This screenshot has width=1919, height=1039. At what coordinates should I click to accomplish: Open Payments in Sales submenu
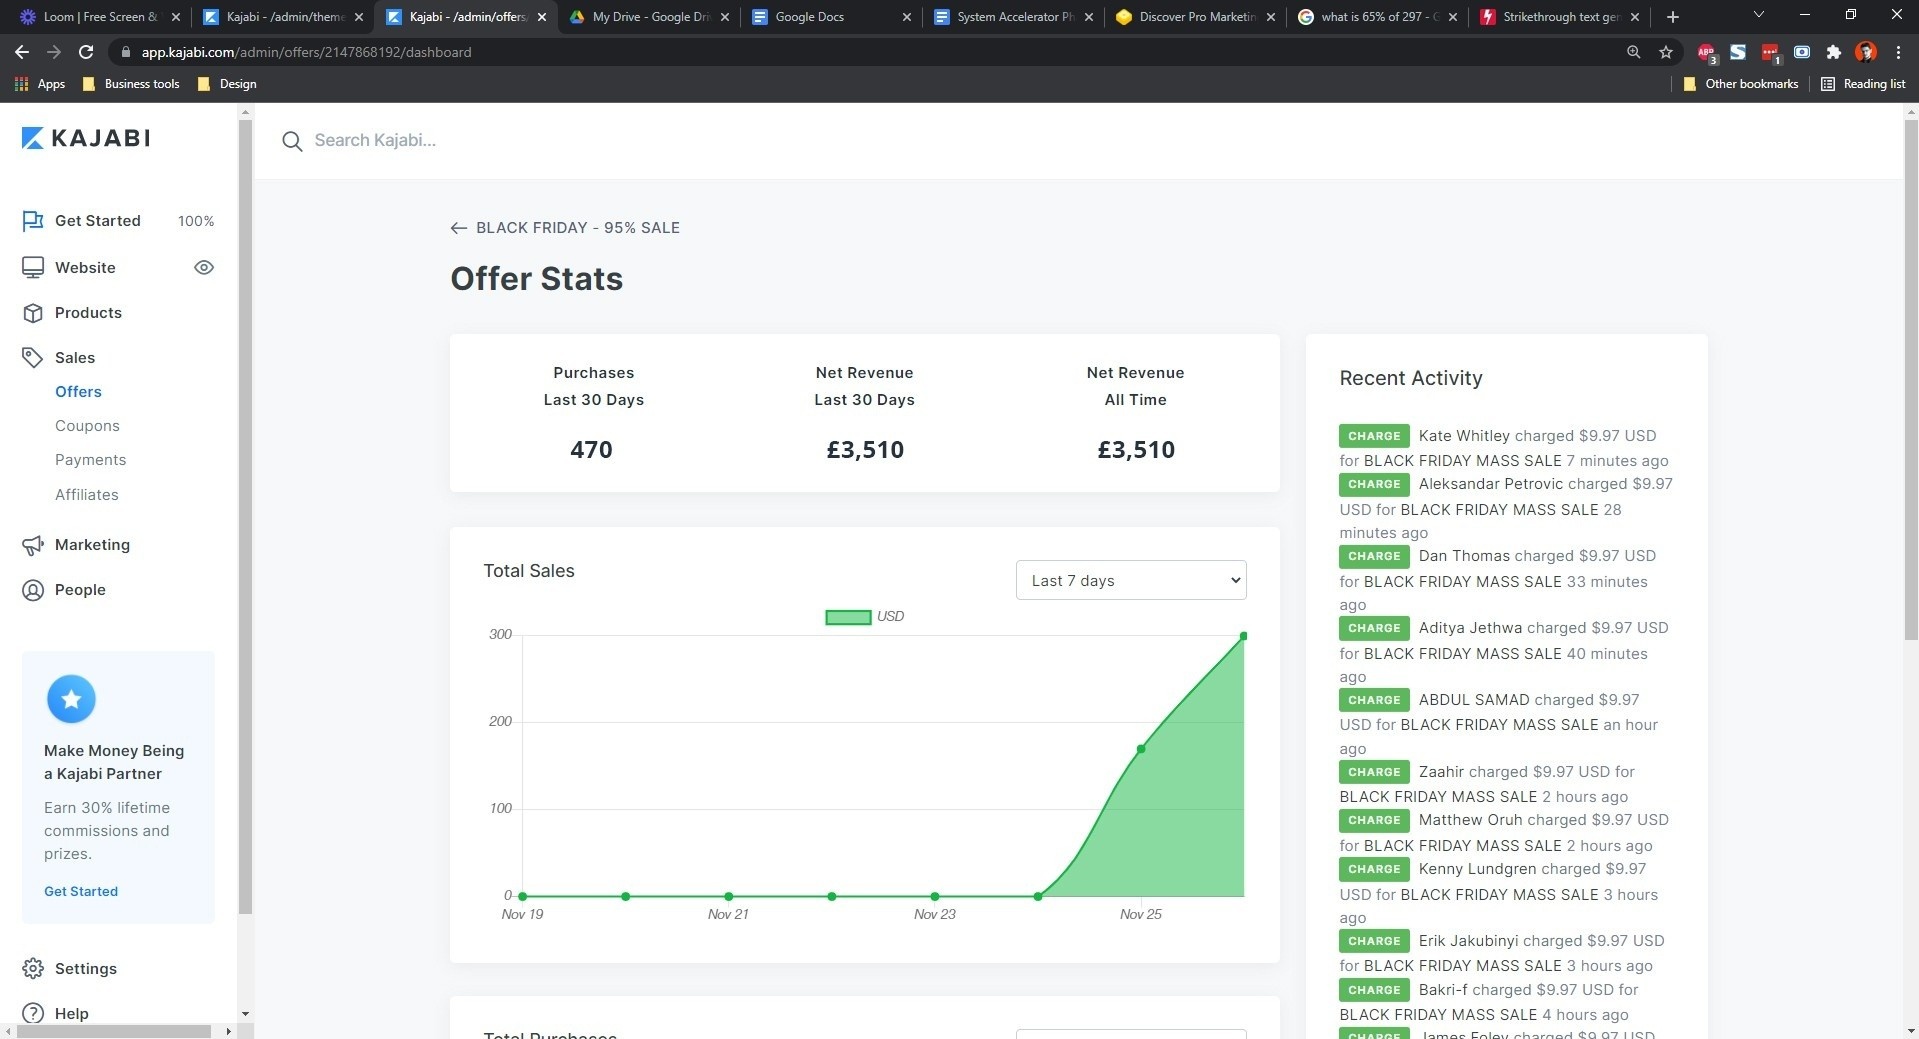[x=90, y=460]
